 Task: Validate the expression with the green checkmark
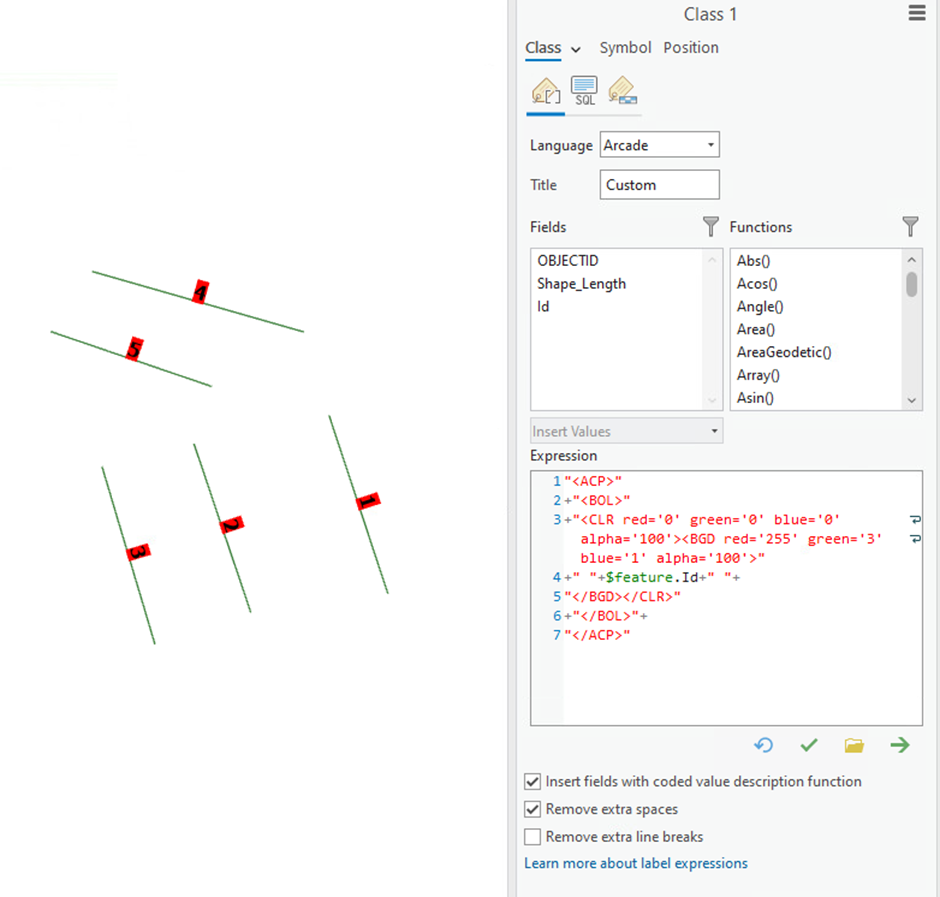(x=809, y=745)
